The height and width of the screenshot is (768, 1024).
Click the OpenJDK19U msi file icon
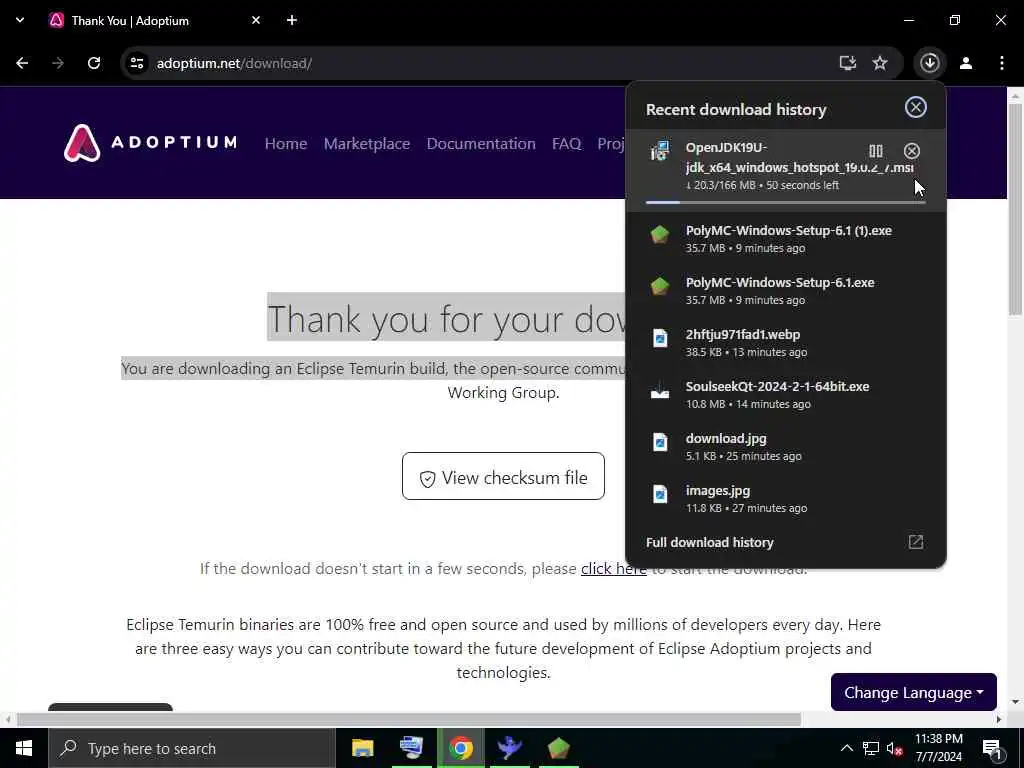[x=660, y=151]
